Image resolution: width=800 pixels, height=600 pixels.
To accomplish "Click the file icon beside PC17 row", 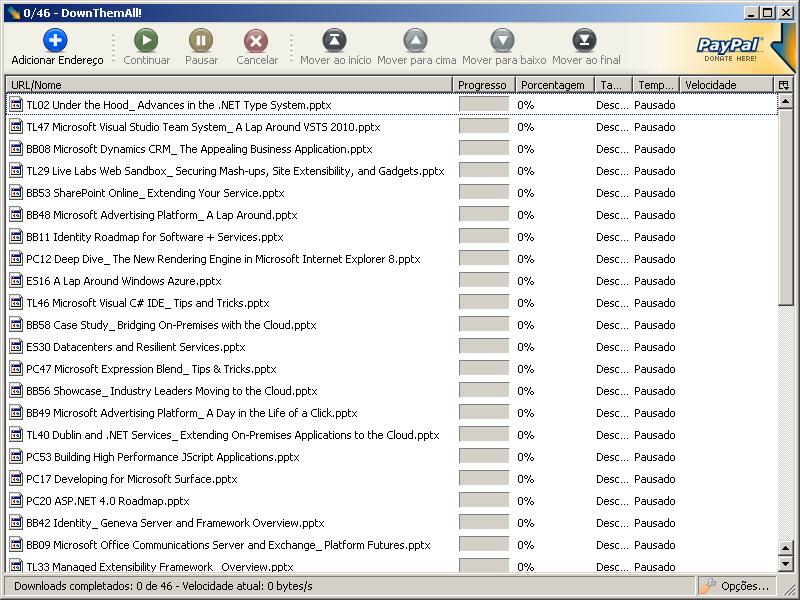I will coord(16,478).
